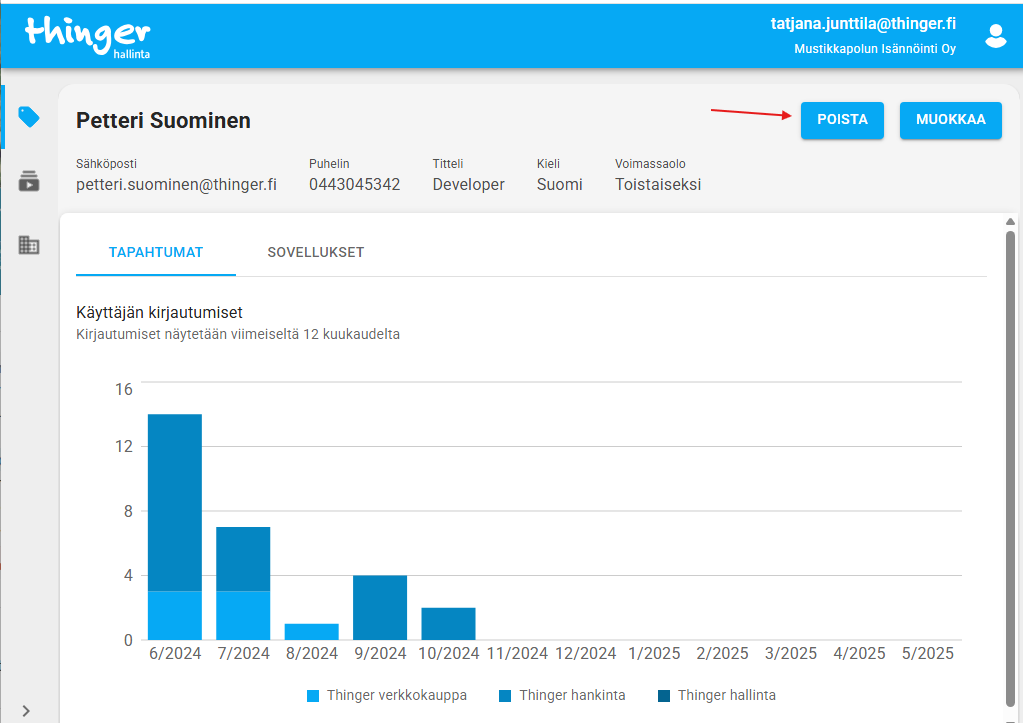Image resolution: width=1023 pixels, height=723 pixels.
Task: Click account email tatjana.junttila@thinger.fi
Action: point(863,24)
